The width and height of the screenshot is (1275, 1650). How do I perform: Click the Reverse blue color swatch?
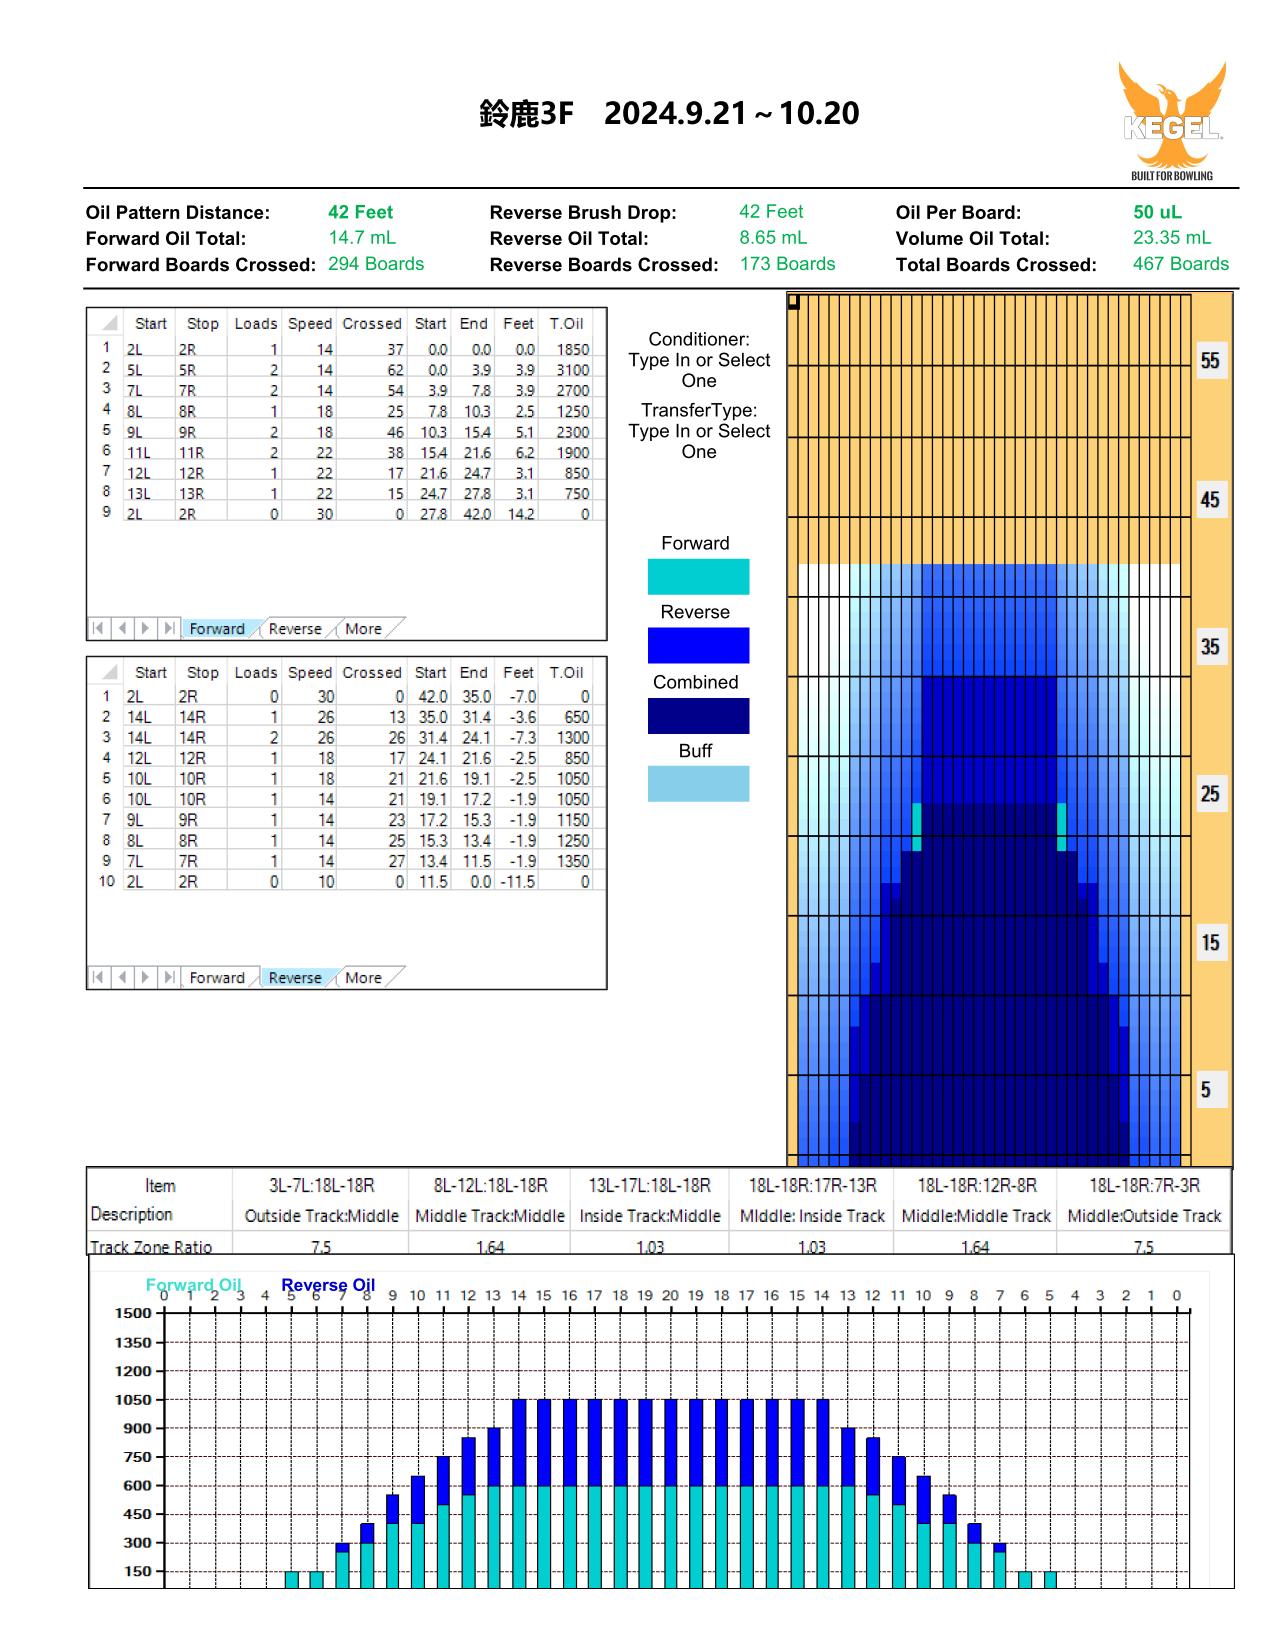[698, 645]
